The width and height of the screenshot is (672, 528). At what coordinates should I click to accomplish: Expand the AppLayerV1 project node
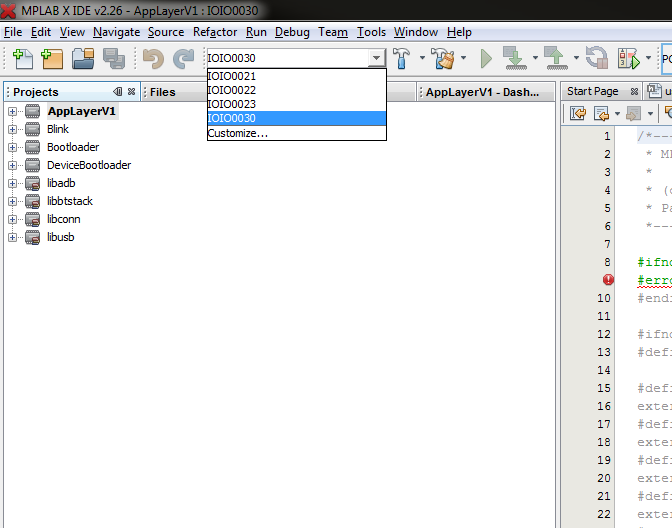coord(13,111)
